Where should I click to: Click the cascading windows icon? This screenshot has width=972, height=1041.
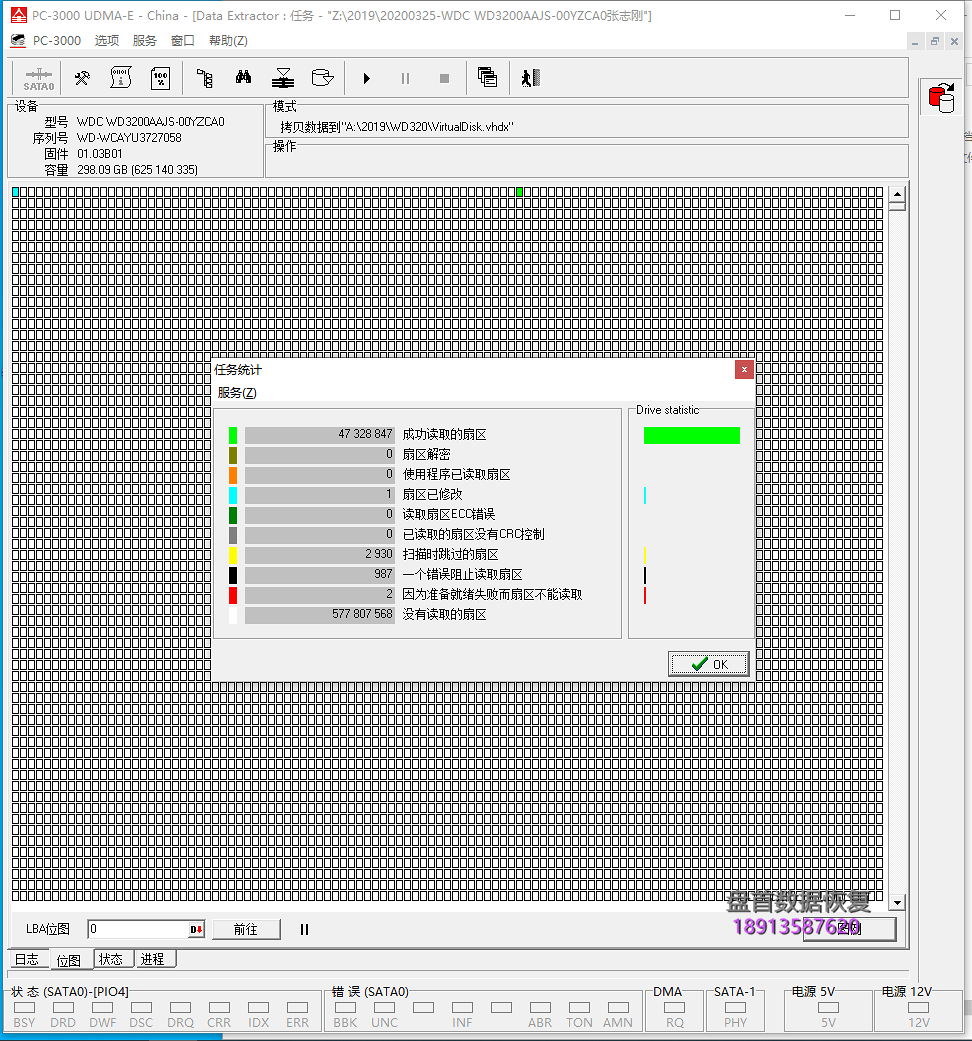click(487, 78)
